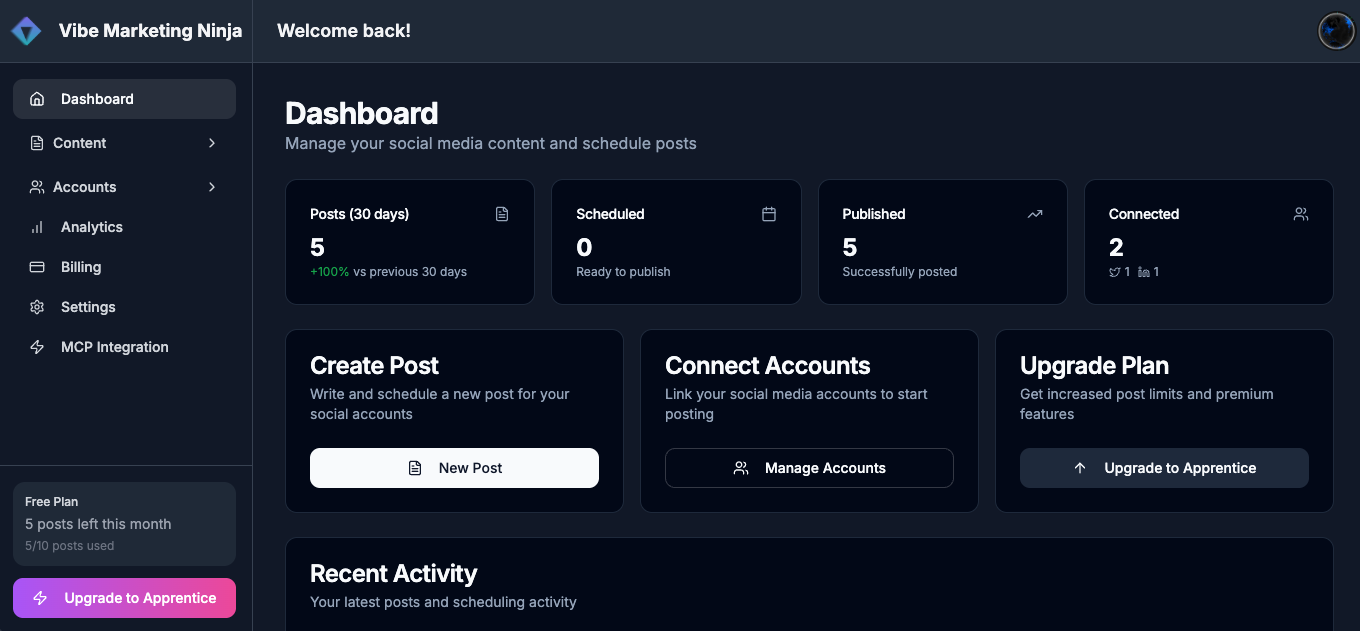Click the trending arrow icon in Published card
The image size is (1360, 631).
pyautogui.click(x=1035, y=214)
